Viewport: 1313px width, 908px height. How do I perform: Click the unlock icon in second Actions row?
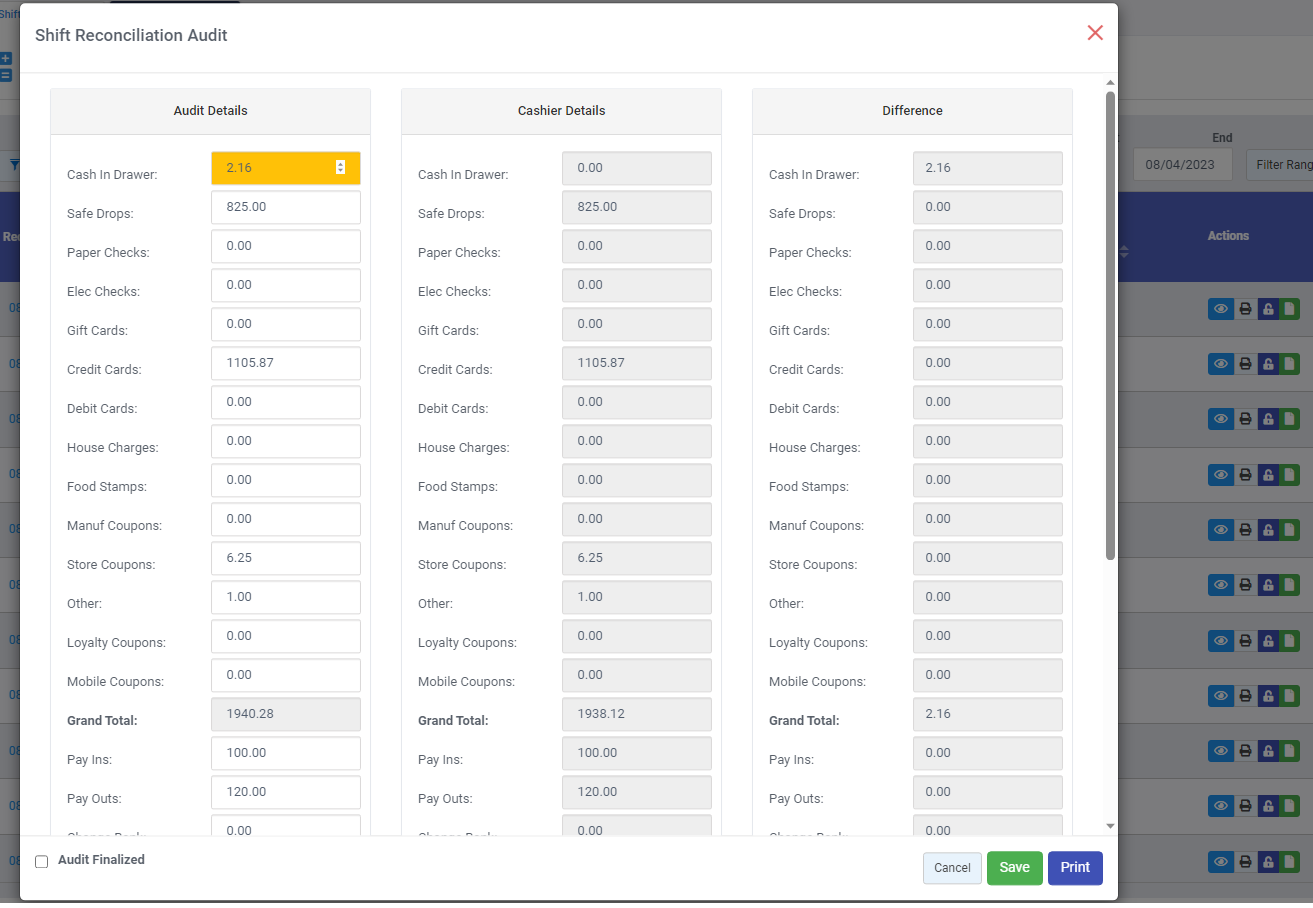(1268, 364)
